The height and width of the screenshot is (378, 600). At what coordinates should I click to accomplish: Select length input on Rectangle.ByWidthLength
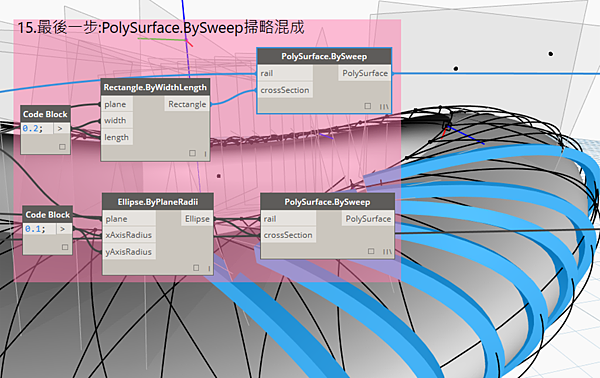point(117,137)
